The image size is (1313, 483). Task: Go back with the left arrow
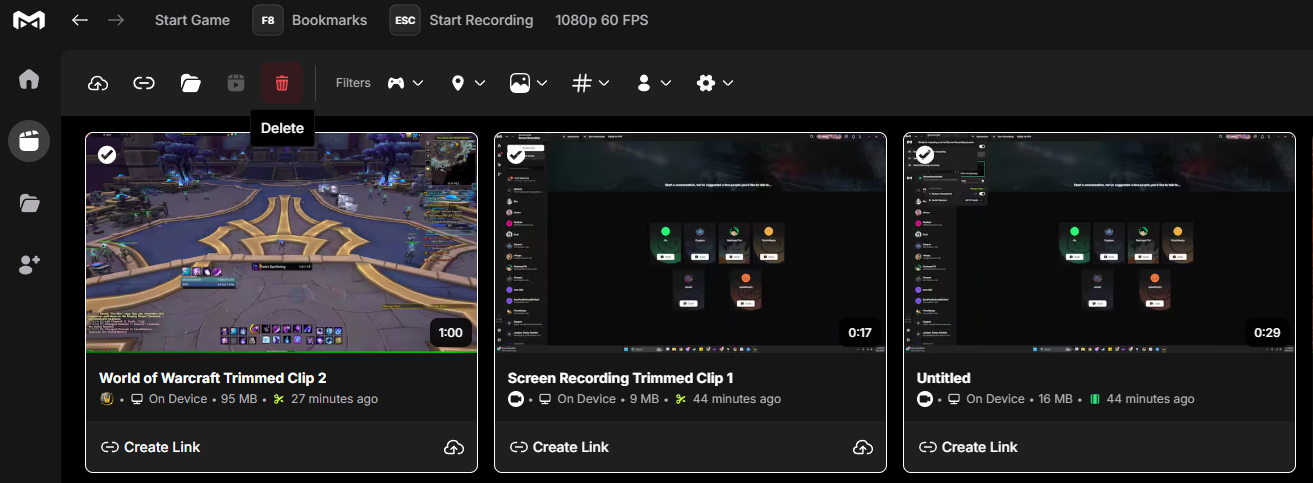(x=80, y=20)
